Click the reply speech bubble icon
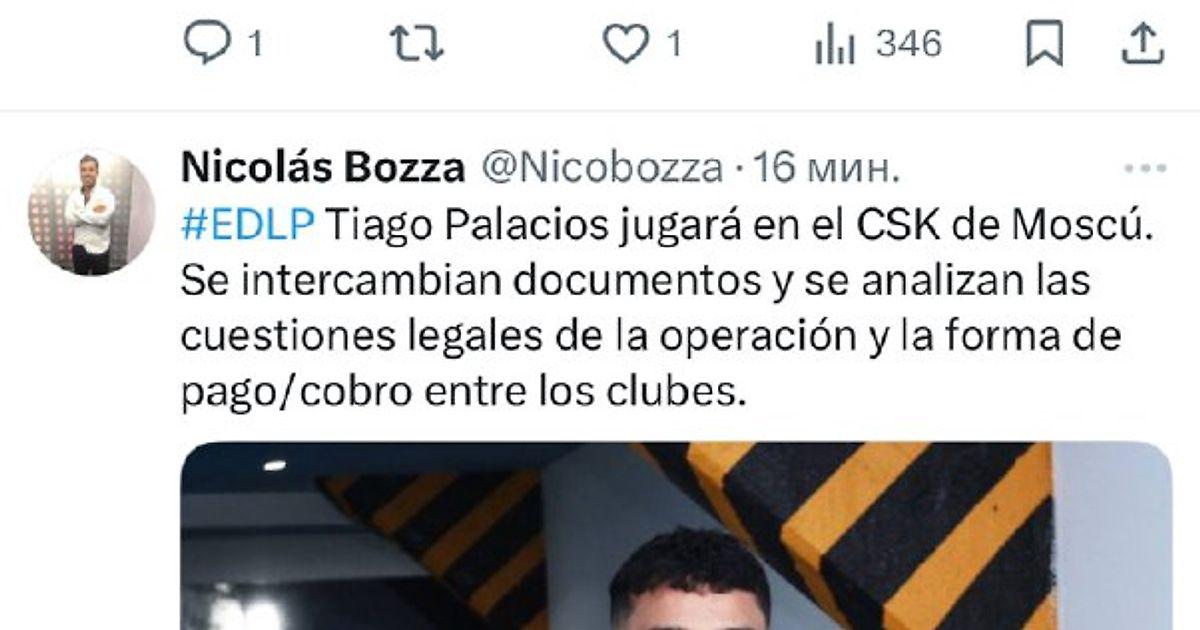Viewport: 1200px width, 630px height. pos(208,45)
